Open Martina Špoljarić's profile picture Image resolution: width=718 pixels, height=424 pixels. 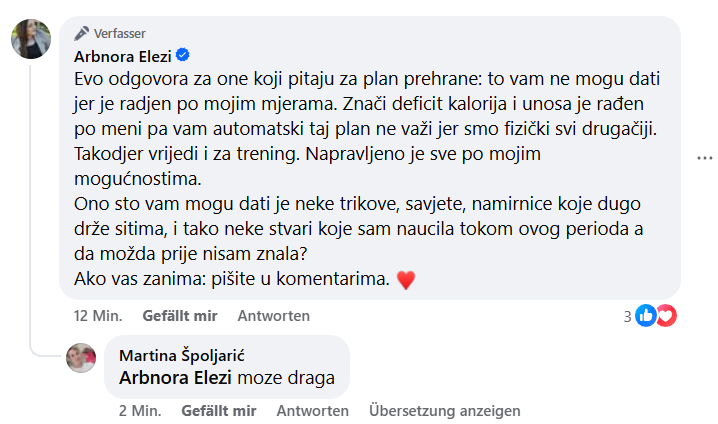click(x=80, y=357)
